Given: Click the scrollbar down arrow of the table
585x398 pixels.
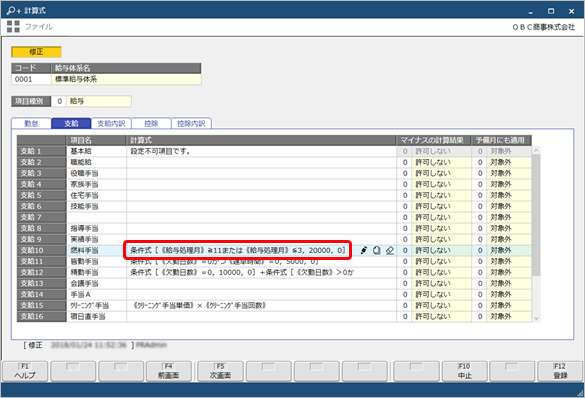Looking at the screenshot, I should click(536, 318).
